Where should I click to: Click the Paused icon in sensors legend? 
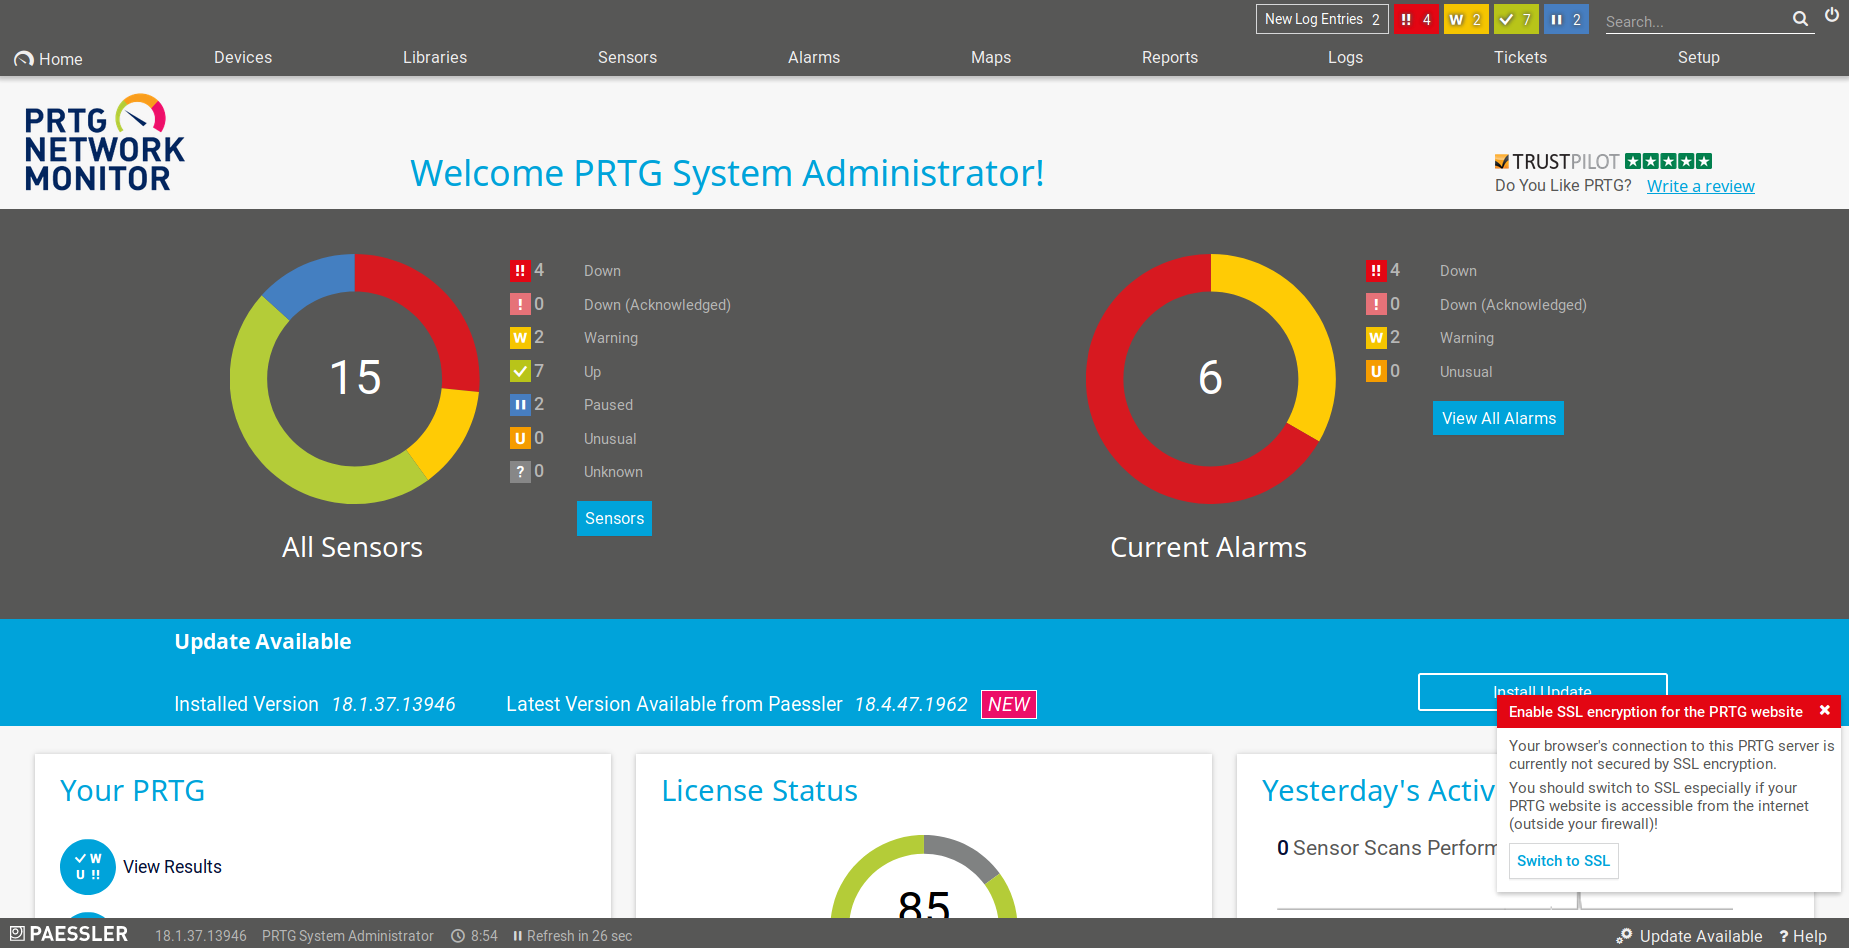520,404
